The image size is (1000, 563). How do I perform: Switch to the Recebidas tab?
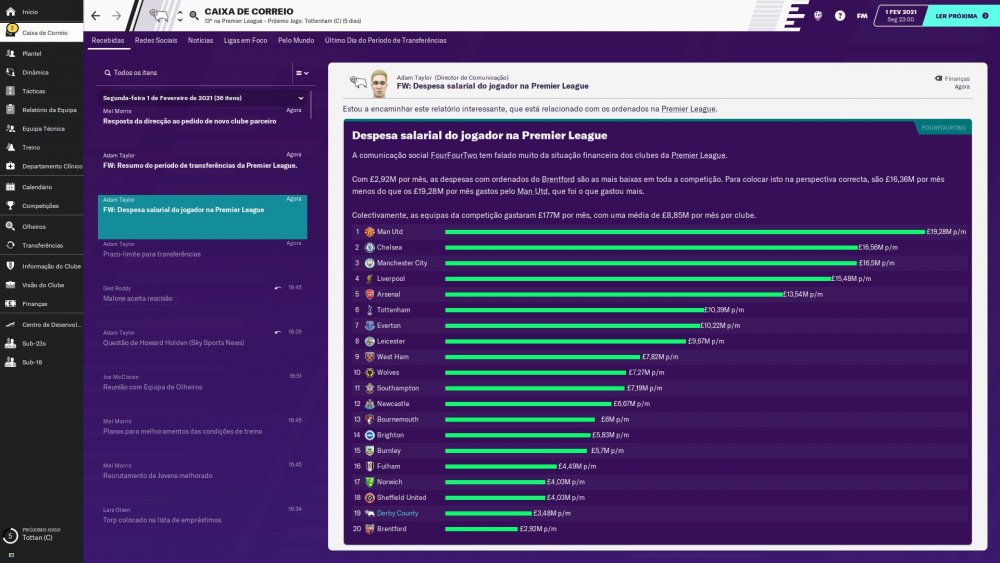(108, 40)
